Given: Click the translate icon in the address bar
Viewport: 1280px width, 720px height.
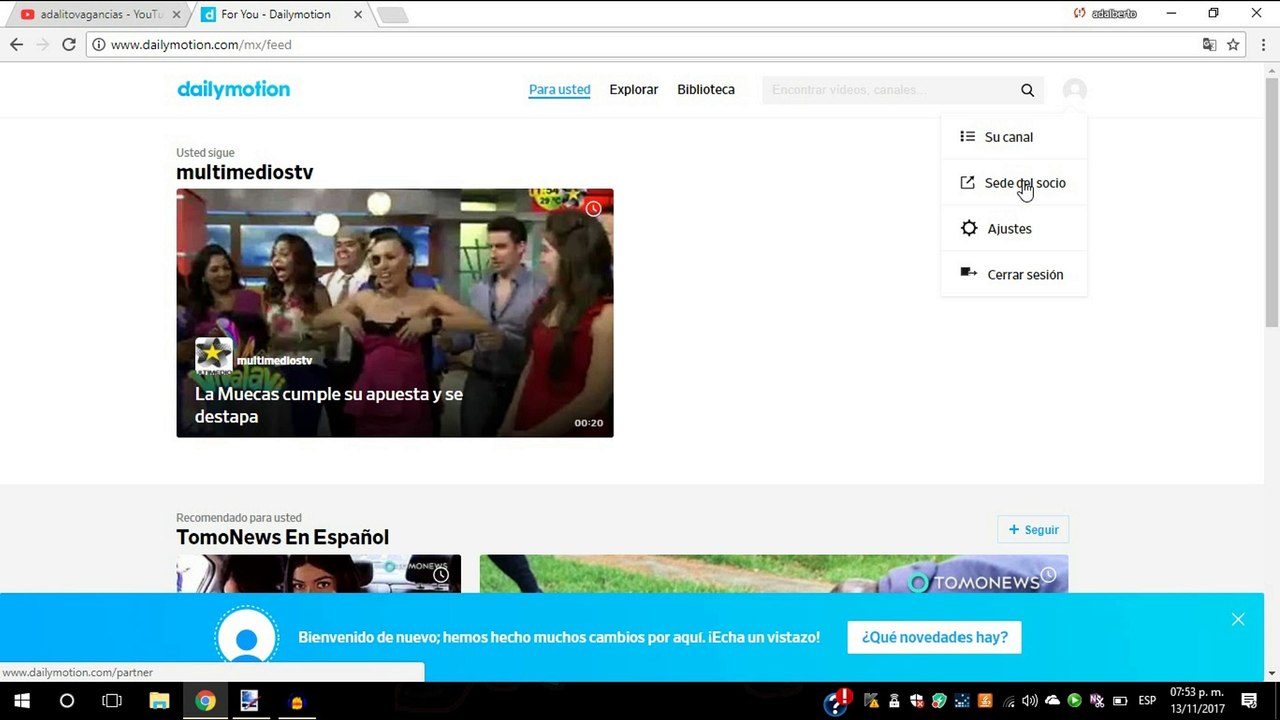Looking at the screenshot, I should pos(1209,44).
